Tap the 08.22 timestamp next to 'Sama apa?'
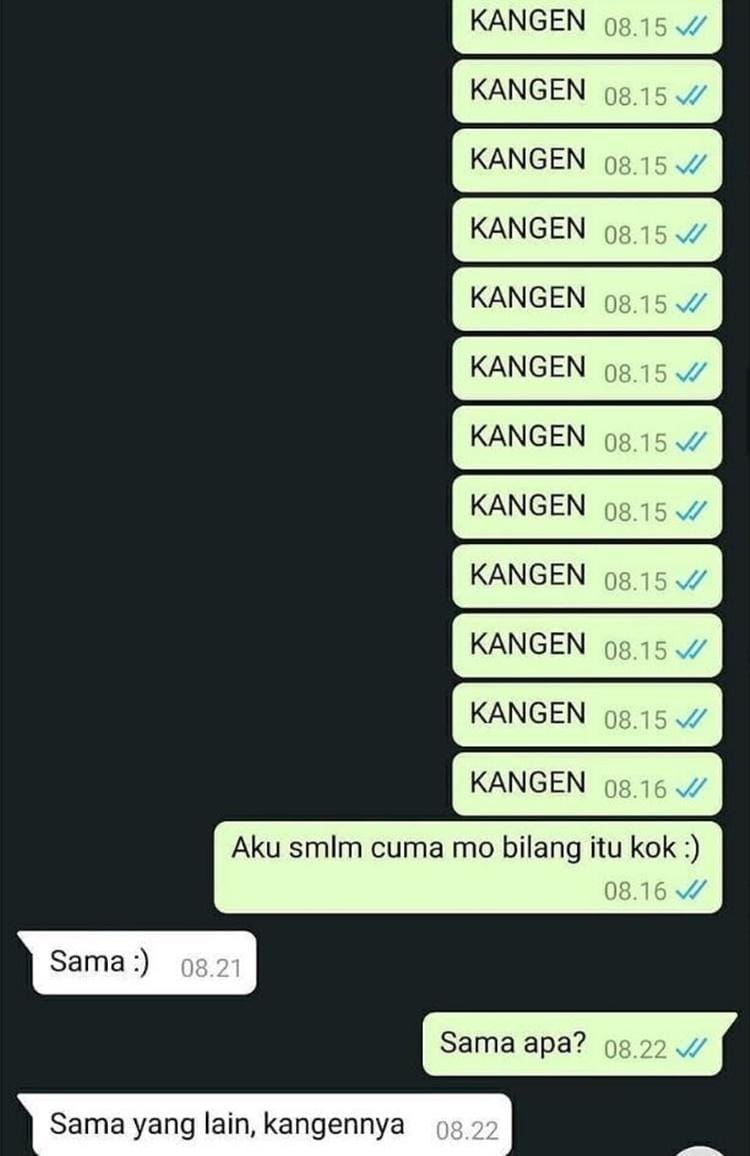The image size is (750, 1156). point(635,1049)
